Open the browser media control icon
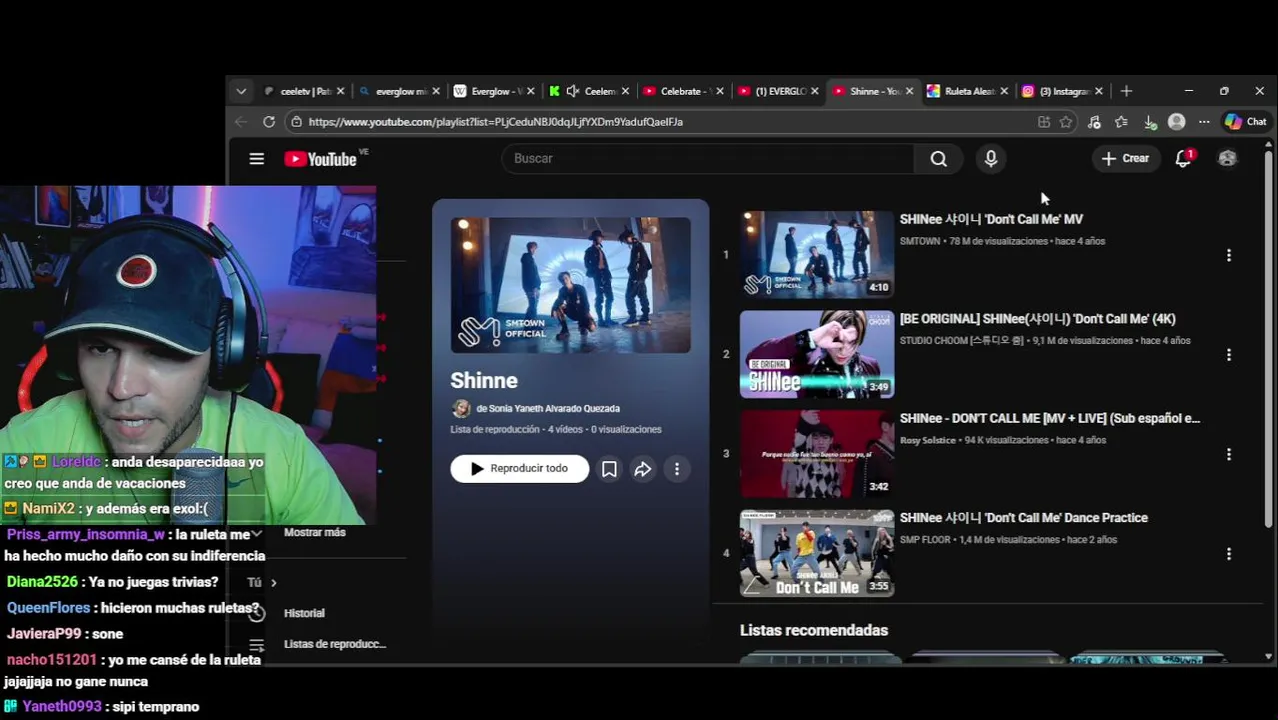Screen dimensions: 1278x720 pos(1094,121)
